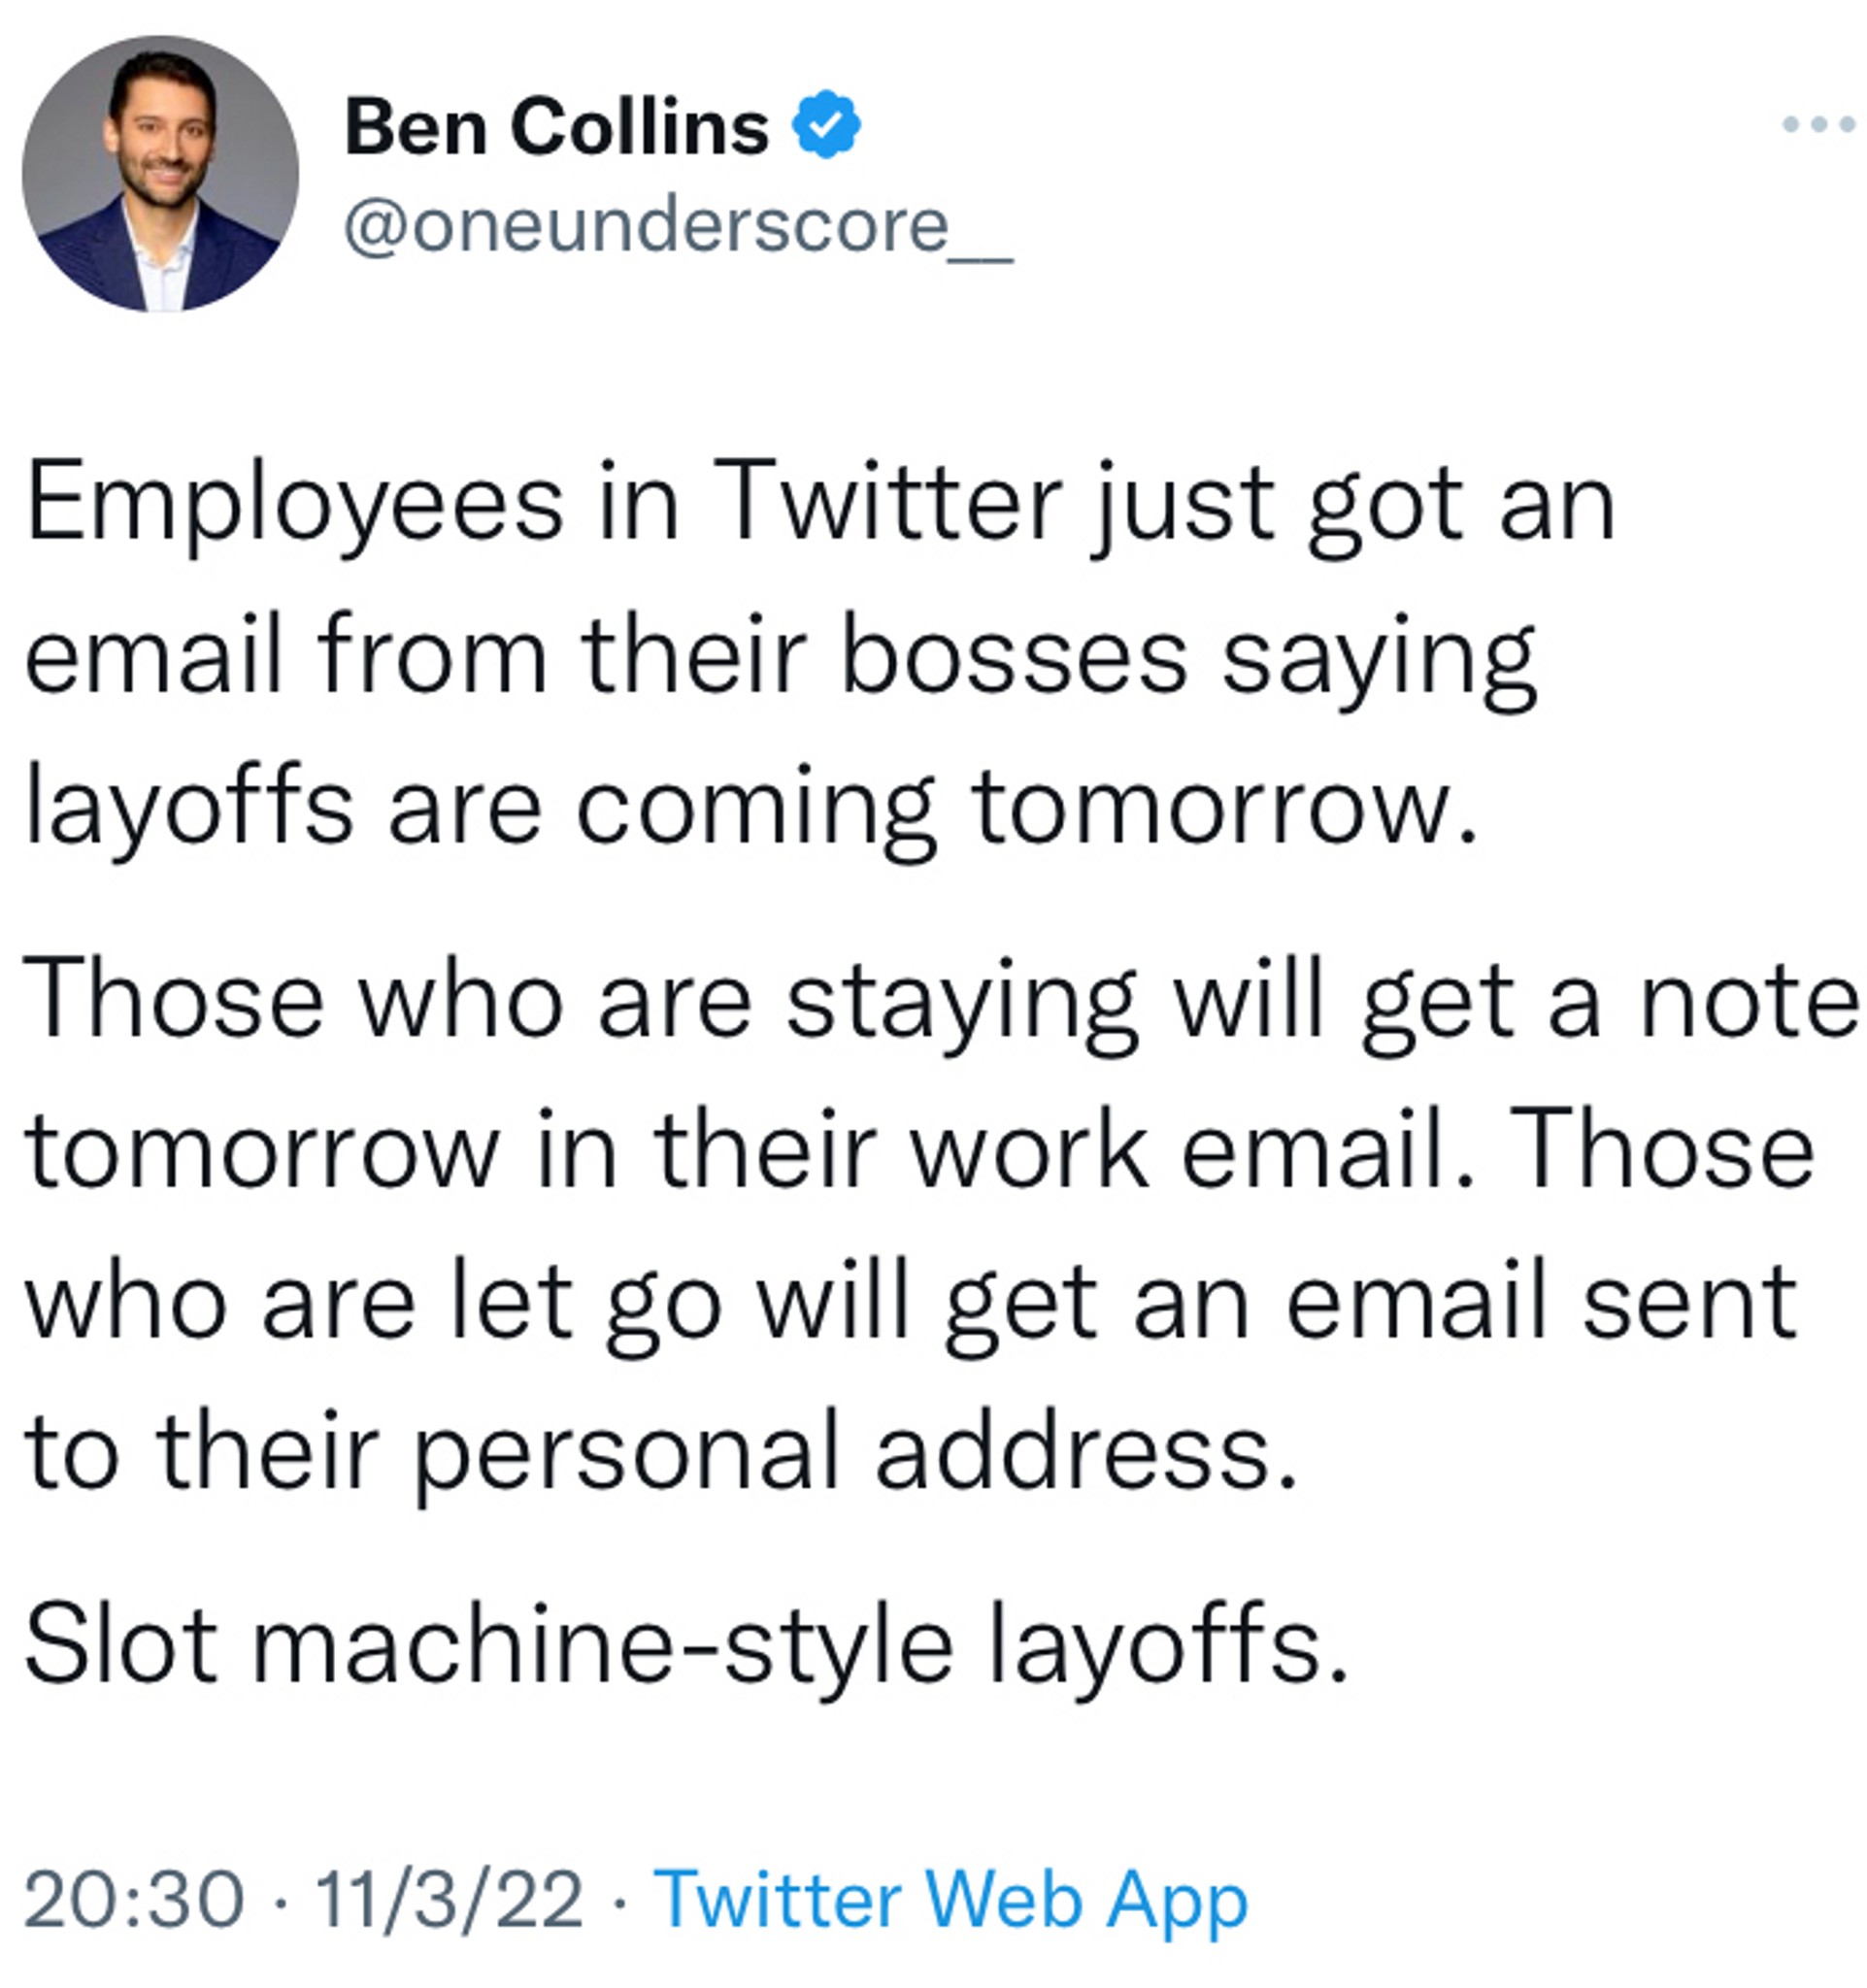Click the 20:30 tweet timestamp
This screenshot has width=1867, height=1988.
tap(134, 1898)
